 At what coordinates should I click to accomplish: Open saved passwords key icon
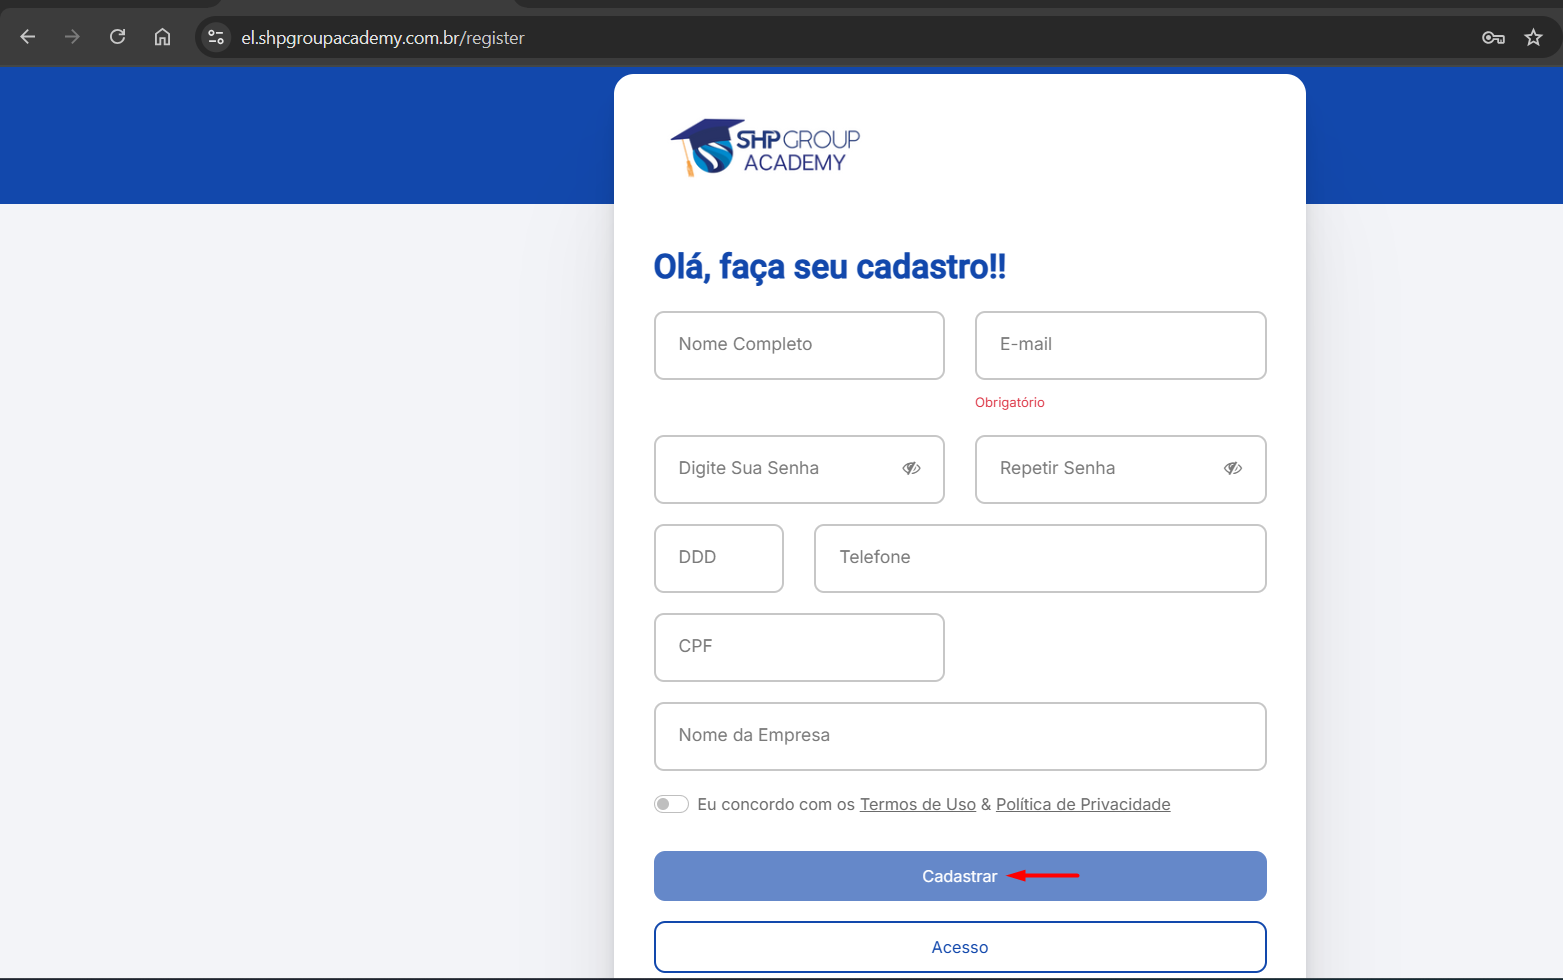coord(1493,37)
